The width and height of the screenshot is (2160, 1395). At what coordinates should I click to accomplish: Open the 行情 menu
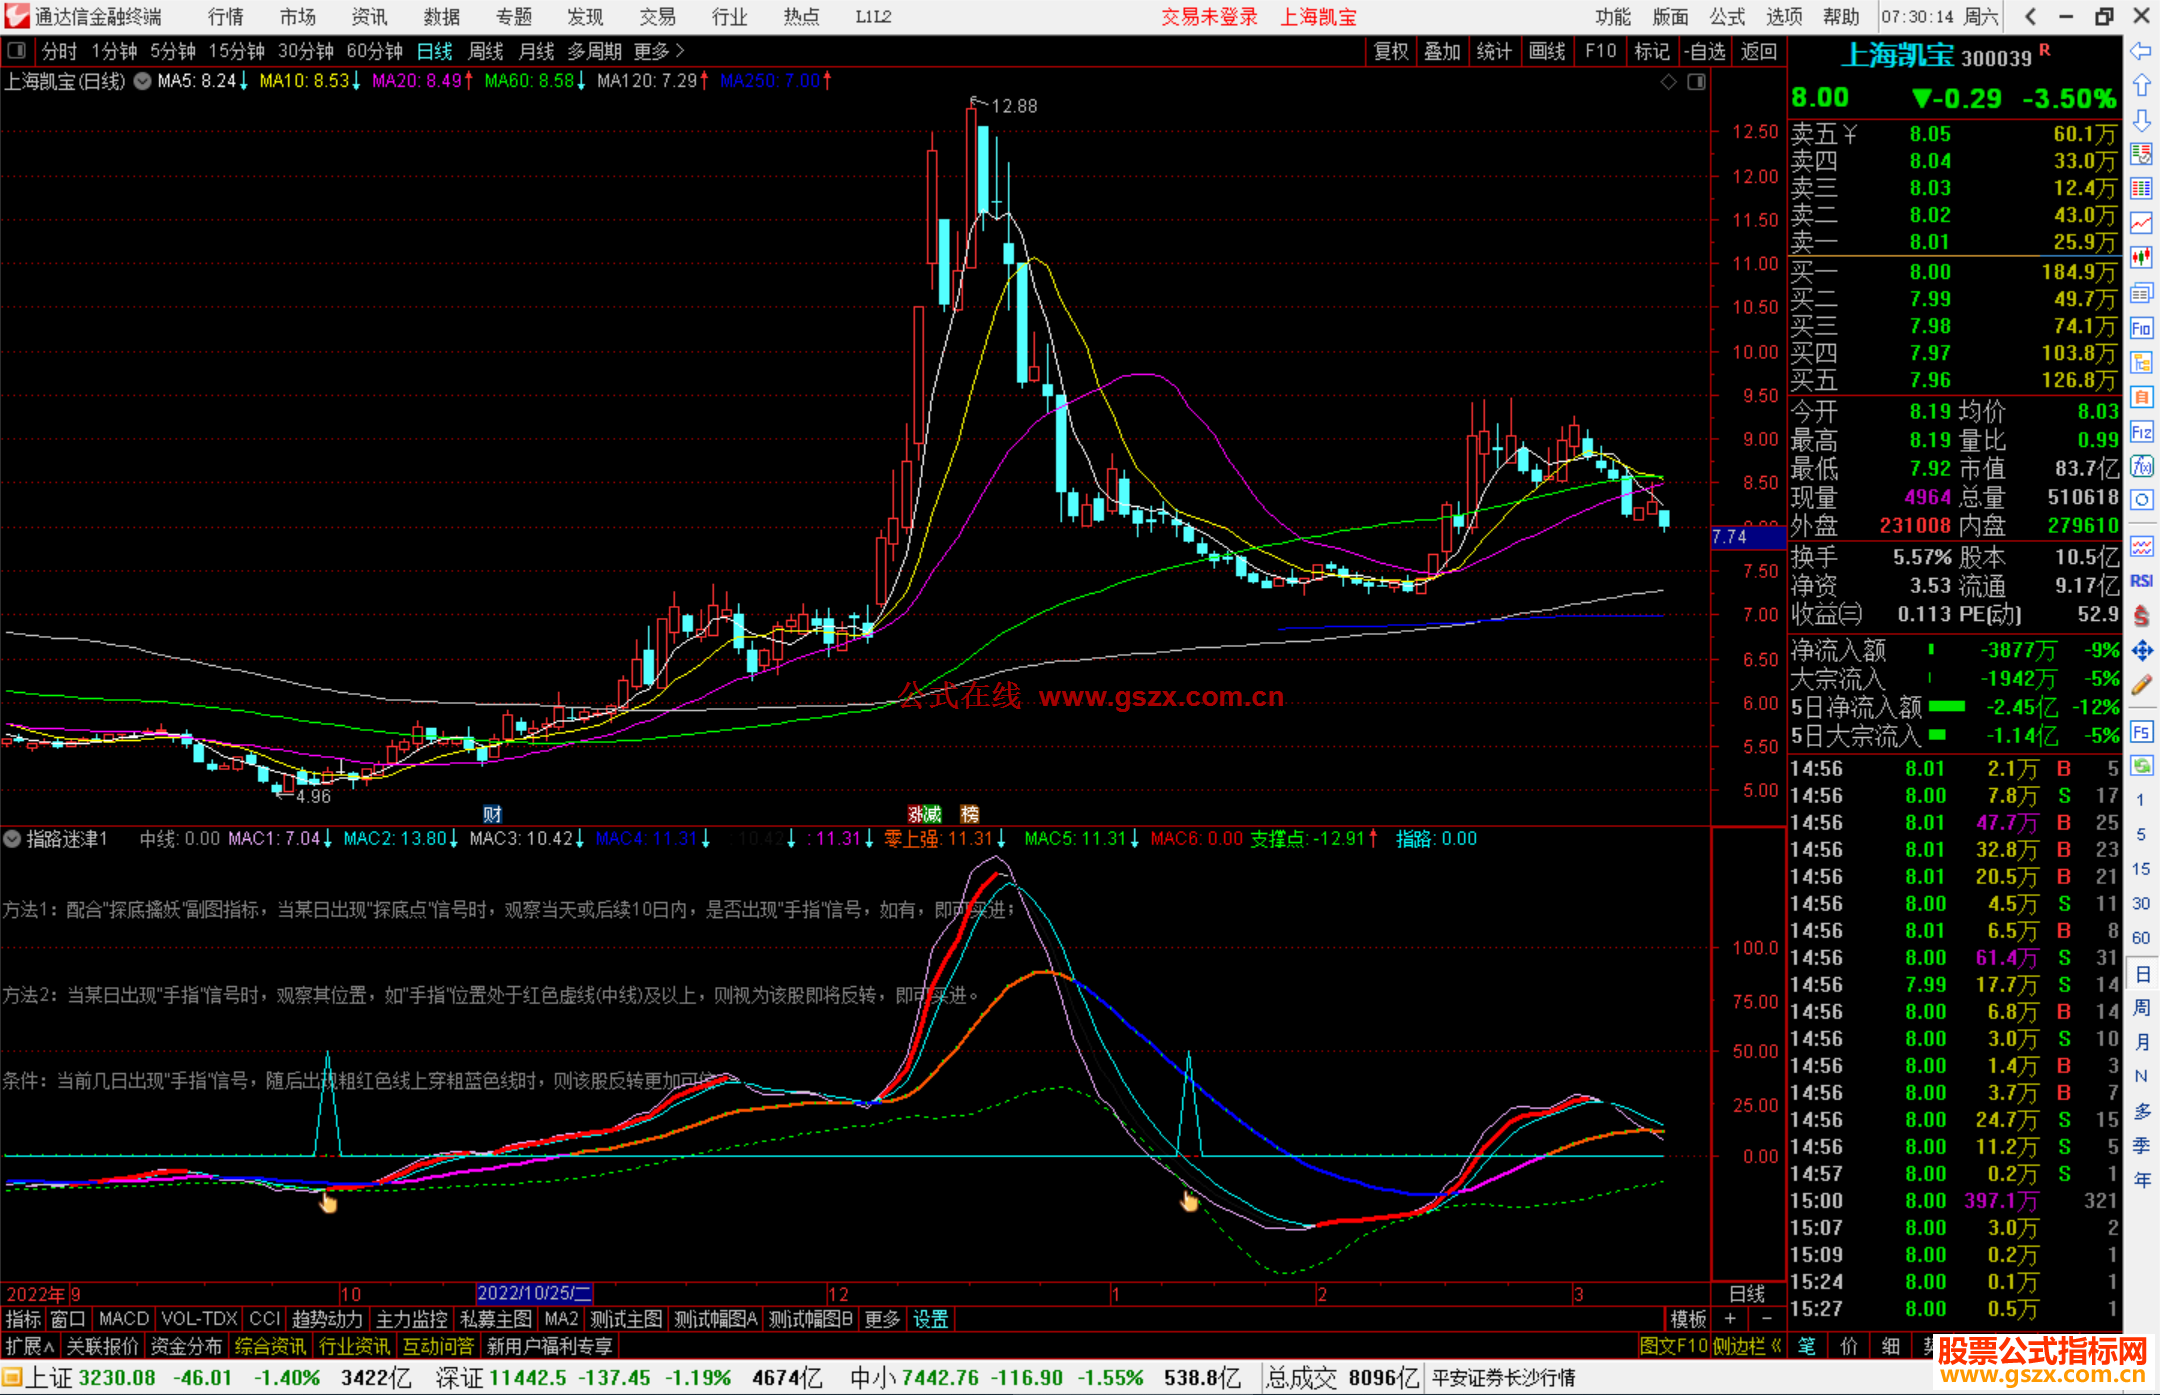point(226,17)
